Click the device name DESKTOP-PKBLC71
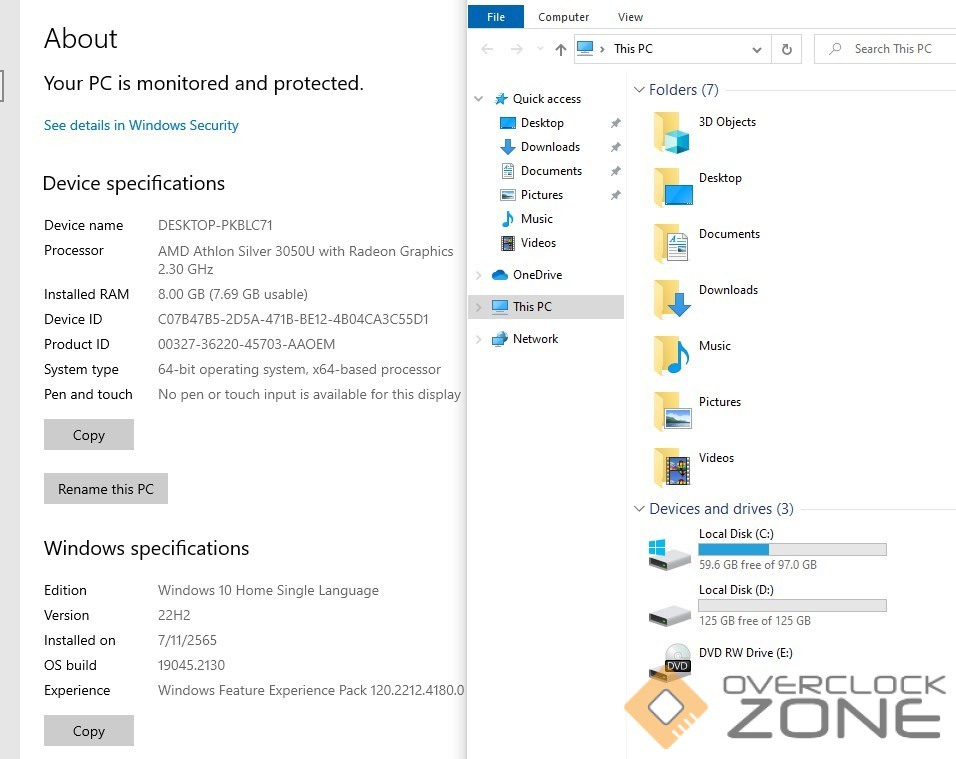 [x=215, y=225]
